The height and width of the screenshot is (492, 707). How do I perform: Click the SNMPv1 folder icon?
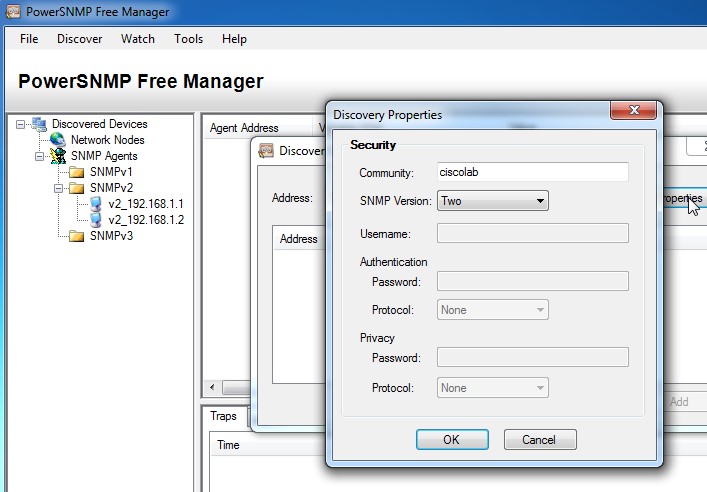[x=77, y=172]
